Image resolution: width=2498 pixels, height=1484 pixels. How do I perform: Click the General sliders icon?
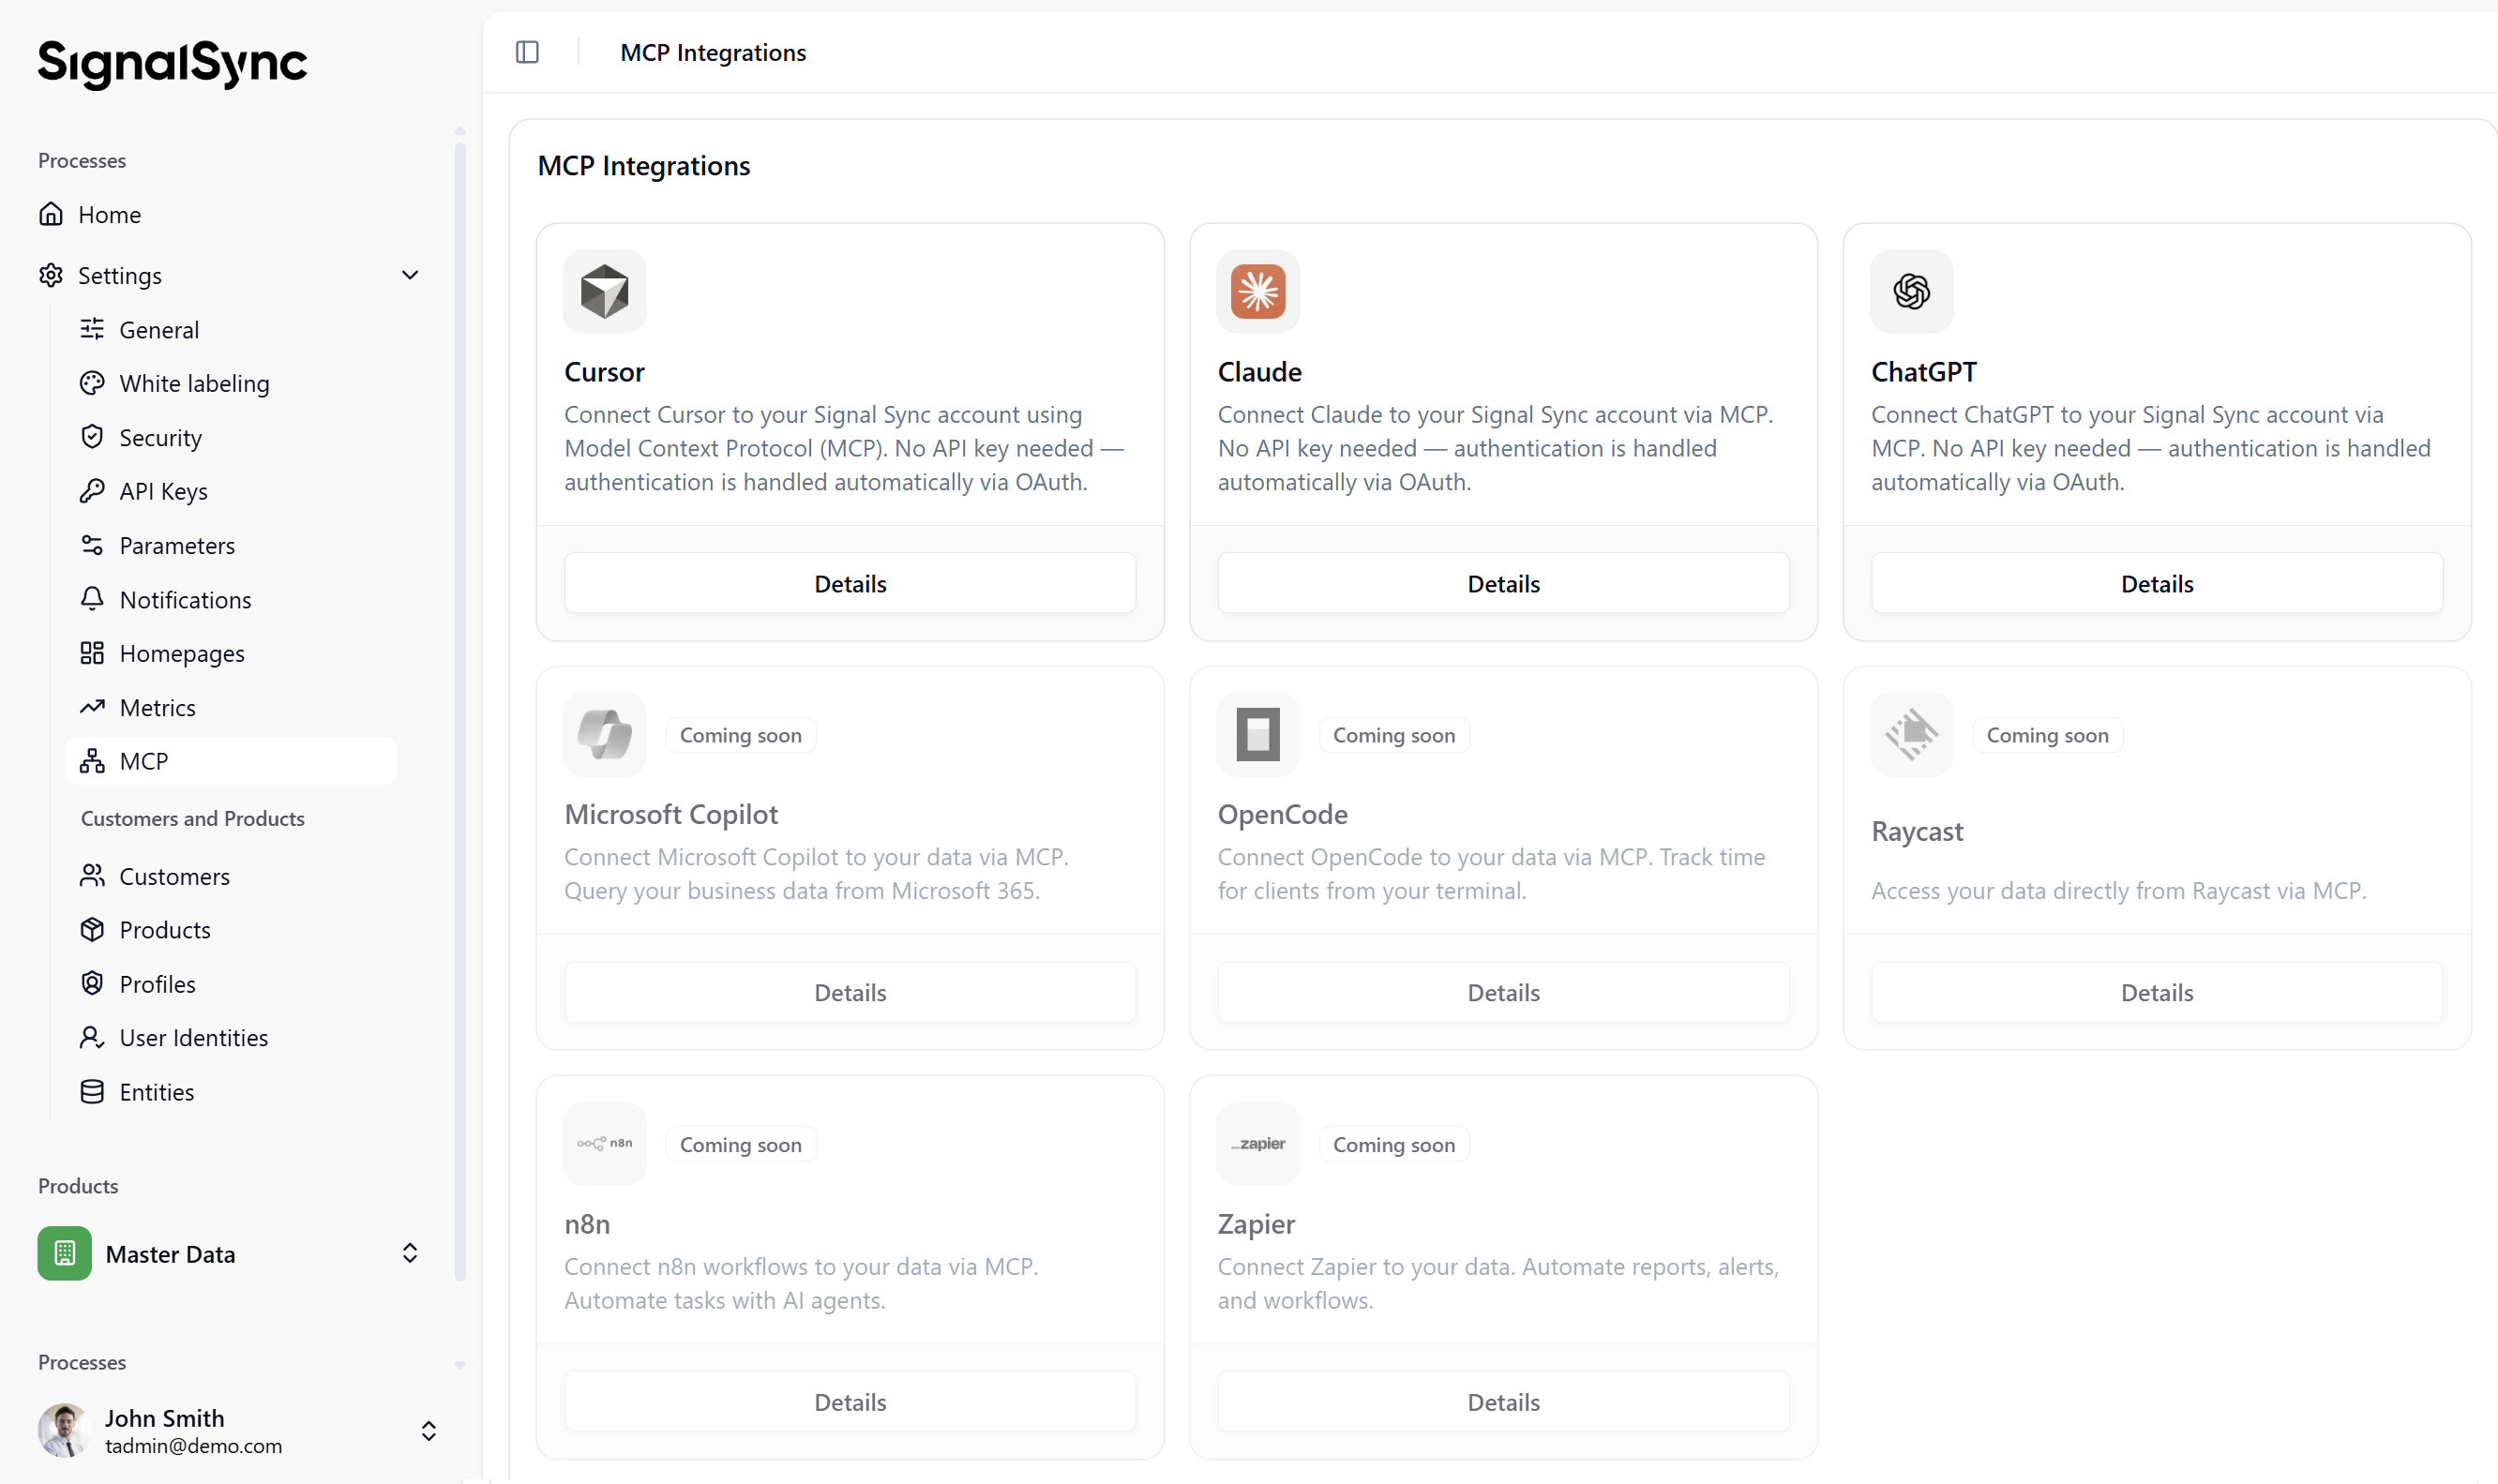(x=92, y=329)
